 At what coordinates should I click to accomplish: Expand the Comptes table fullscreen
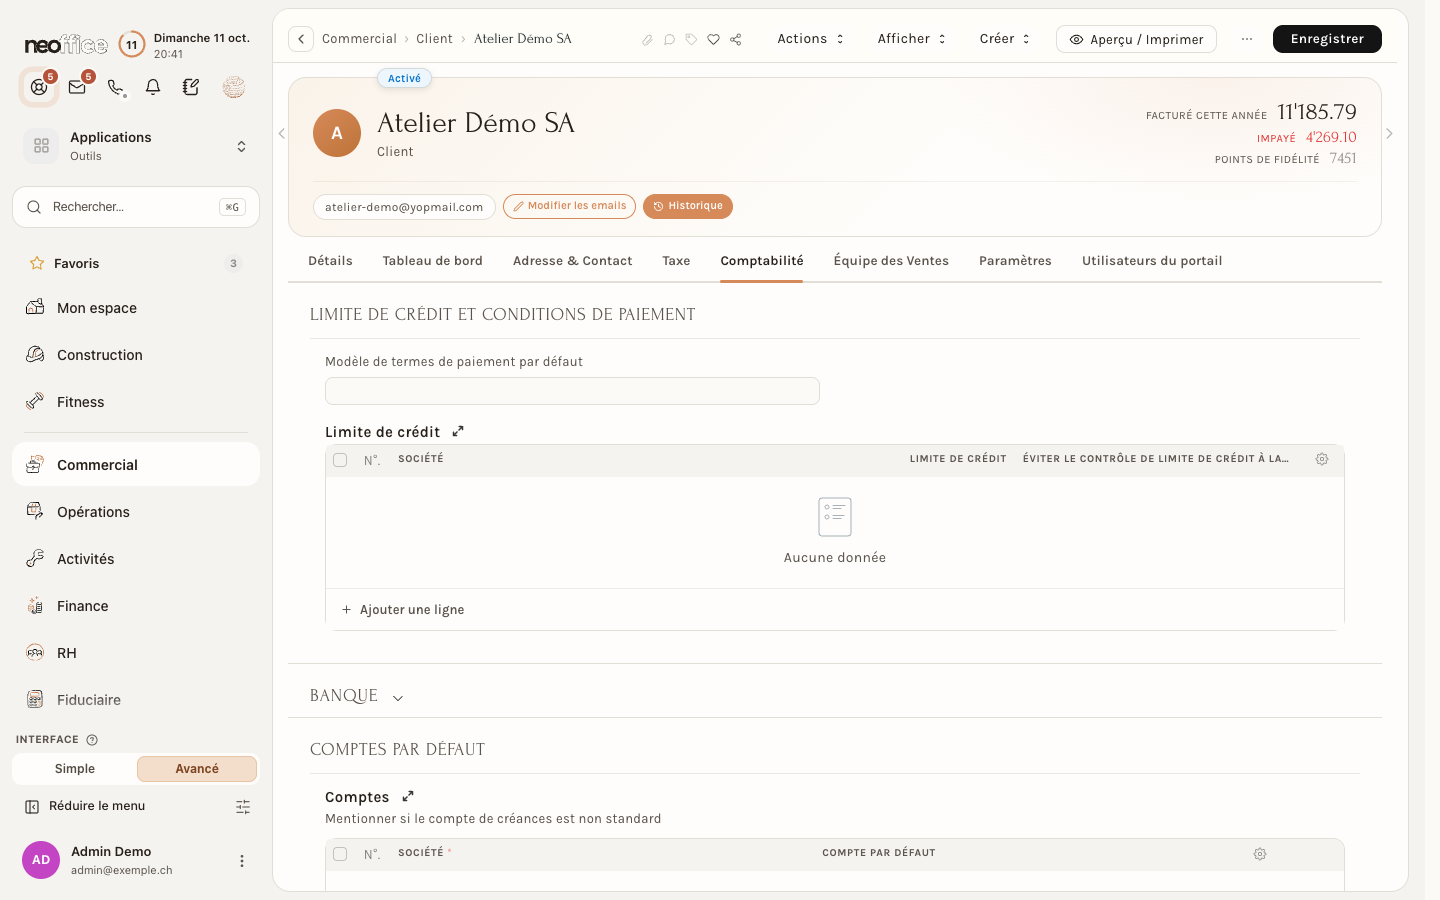tap(408, 796)
